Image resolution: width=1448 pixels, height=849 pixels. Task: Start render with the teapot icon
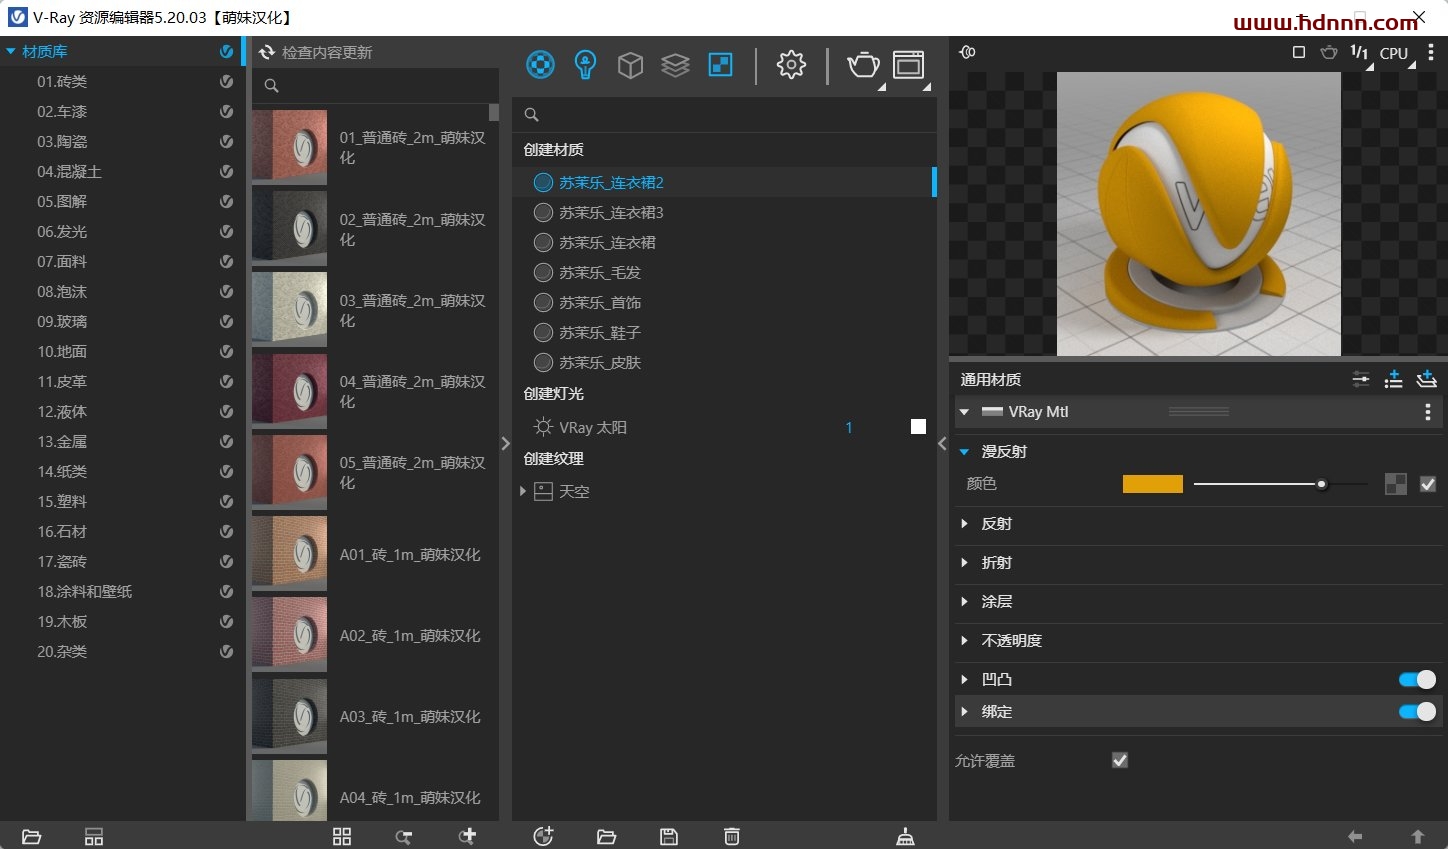[x=863, y=66]
